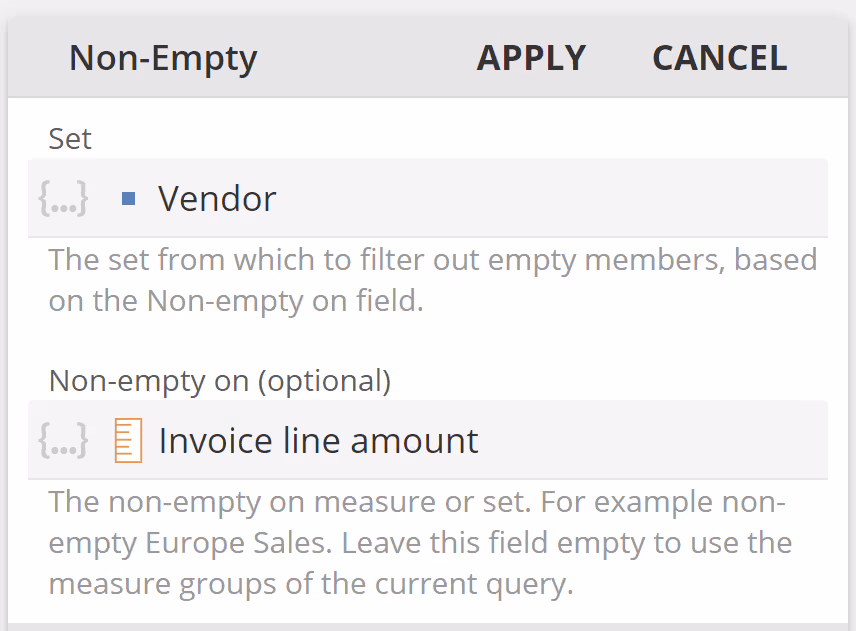Open the braces icon beside Invoice line amount
The width and height of the screenshot is (856, 631).
pyautogui.click(x=63, y=440)
